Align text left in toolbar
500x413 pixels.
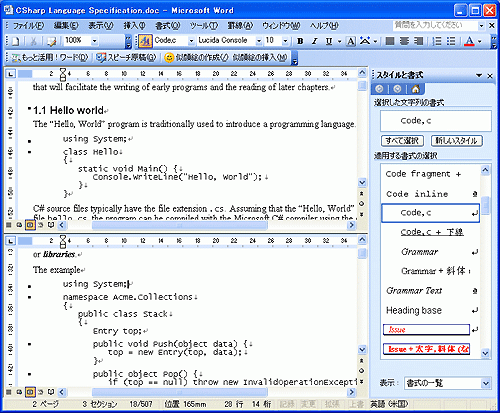(390, 41)
